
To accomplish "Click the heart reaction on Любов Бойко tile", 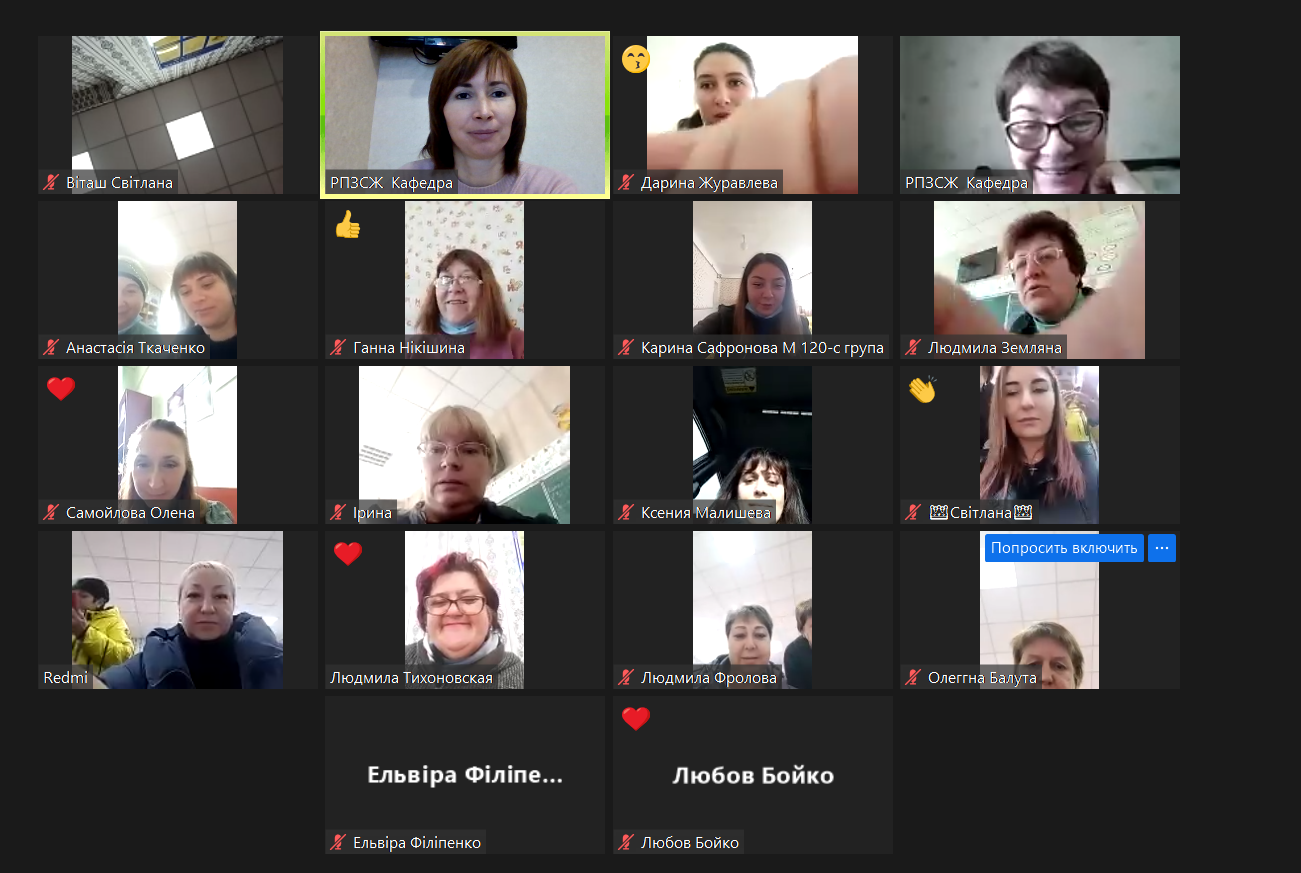I will 636,719.
